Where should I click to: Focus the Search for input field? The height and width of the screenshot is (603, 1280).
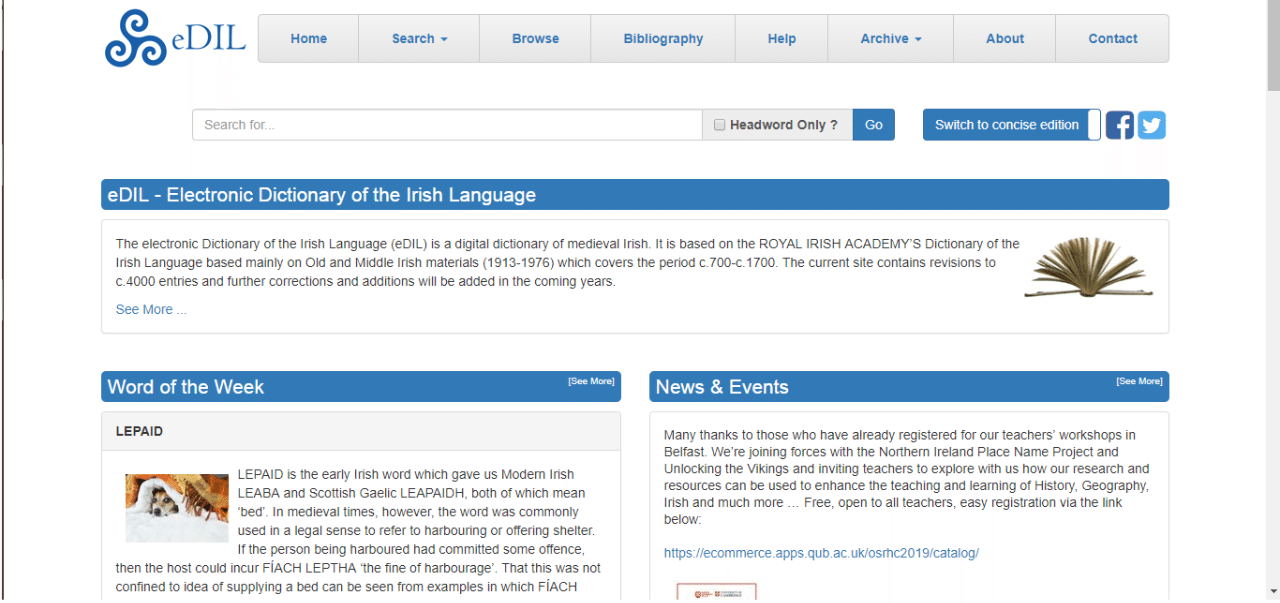coord(447,125)
